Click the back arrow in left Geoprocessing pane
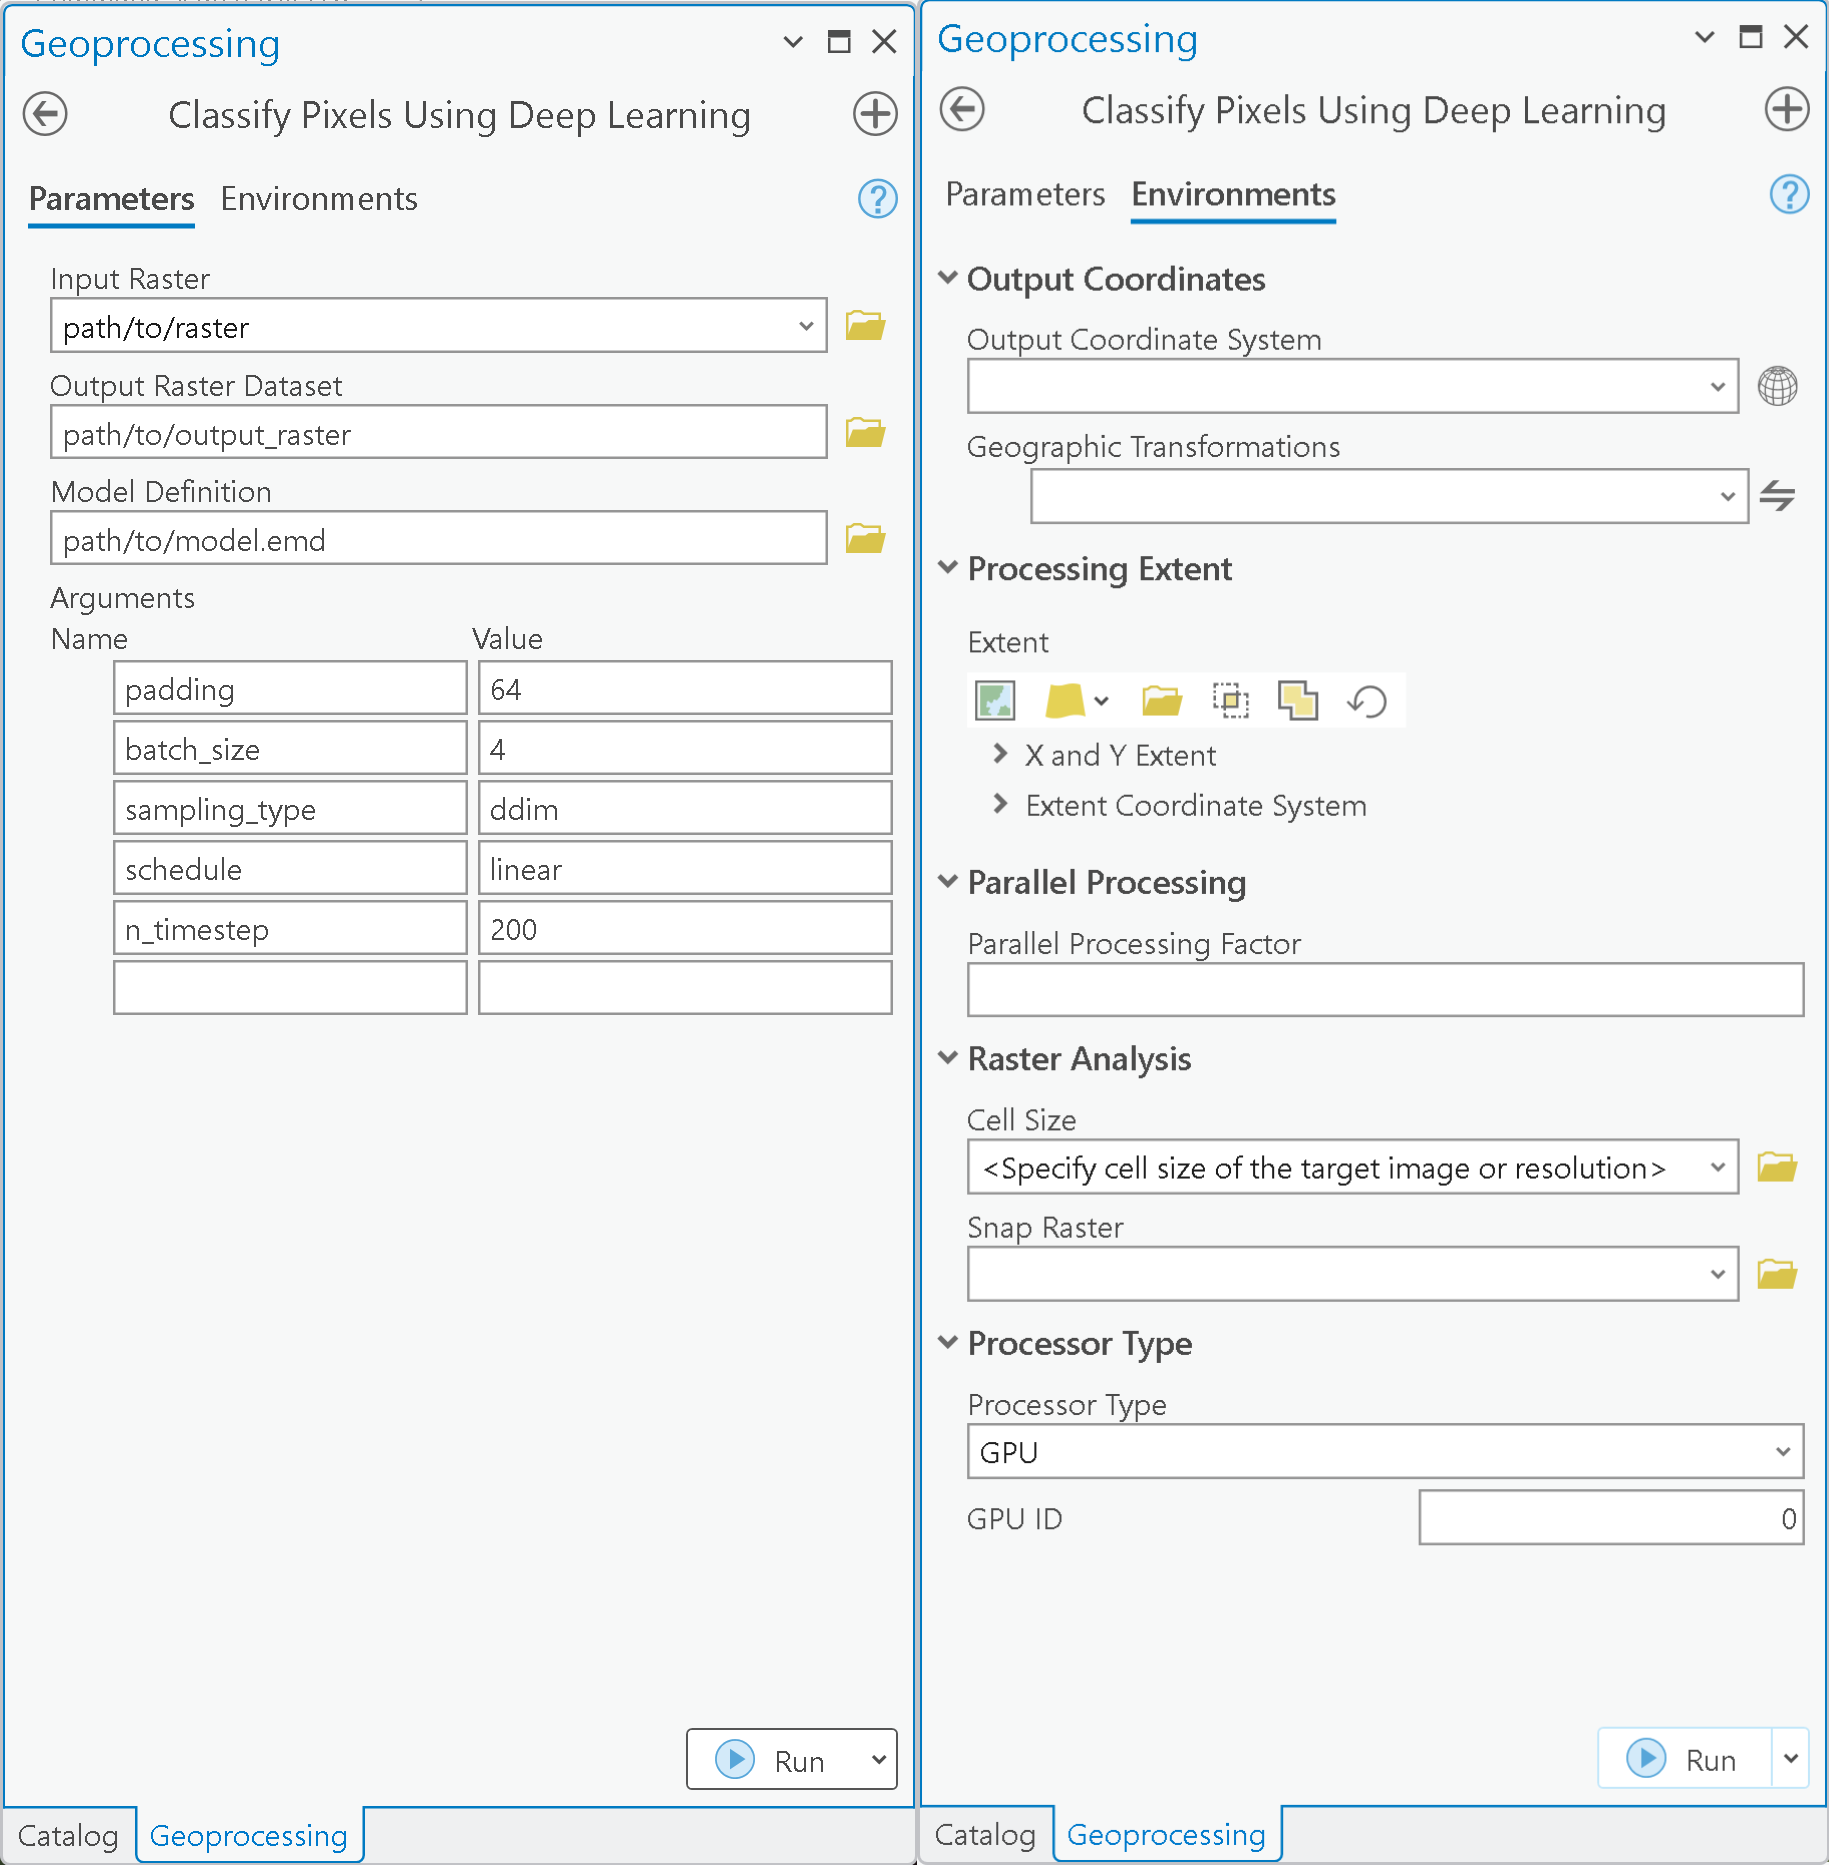The height and width of the screenshot is (1865, 1829). (45, 114)
